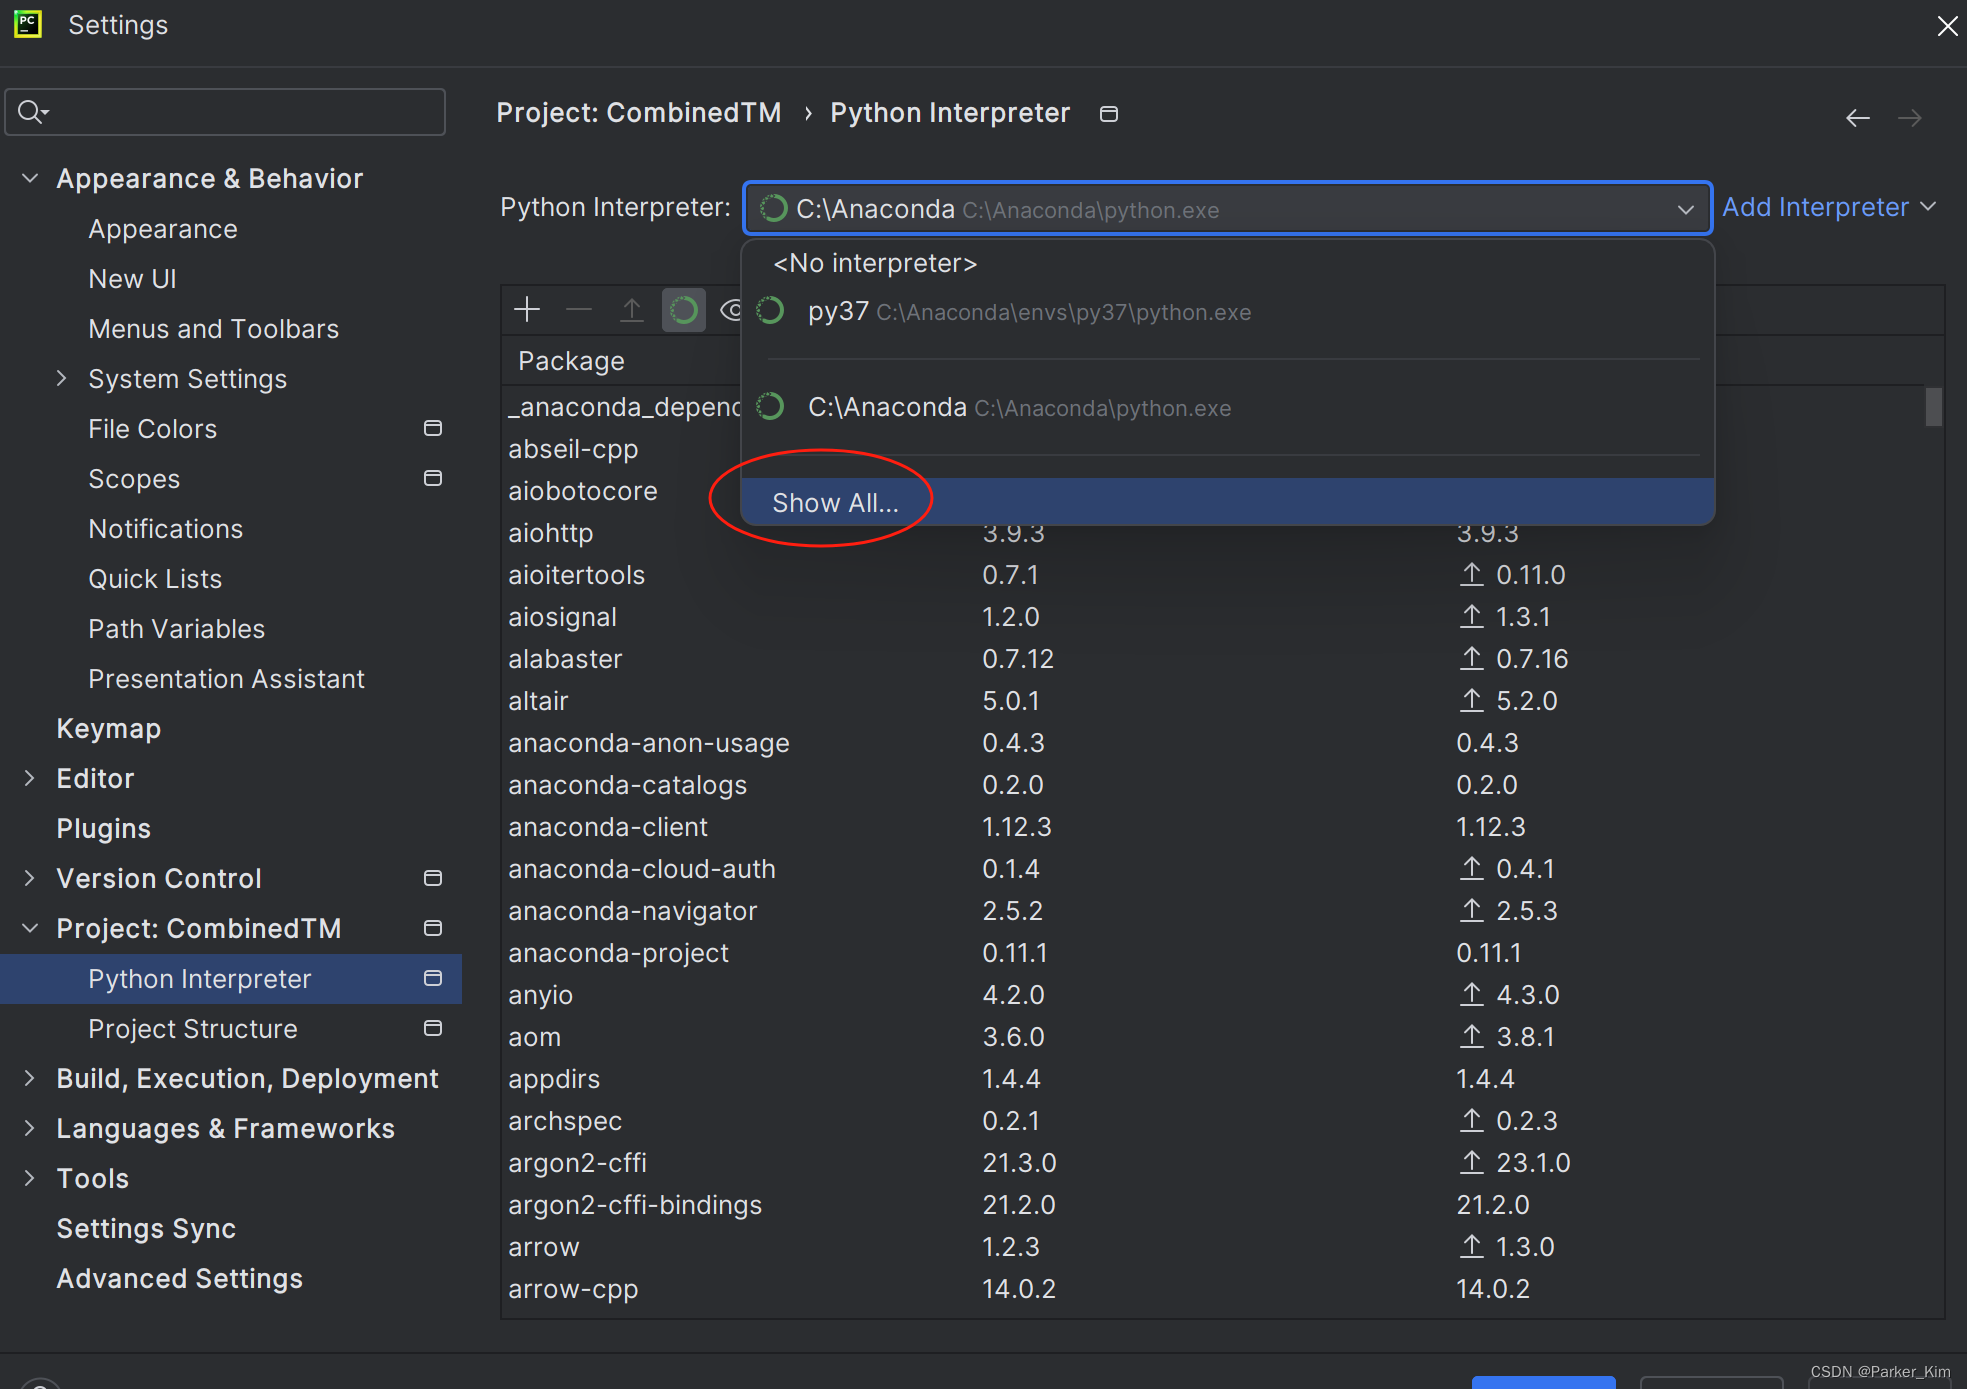Image resolution: width=1967 pixels, height=1389 pixels.
Task: Click upgrade arrow next to altair 5.2.0
Action: [1471, 700]
